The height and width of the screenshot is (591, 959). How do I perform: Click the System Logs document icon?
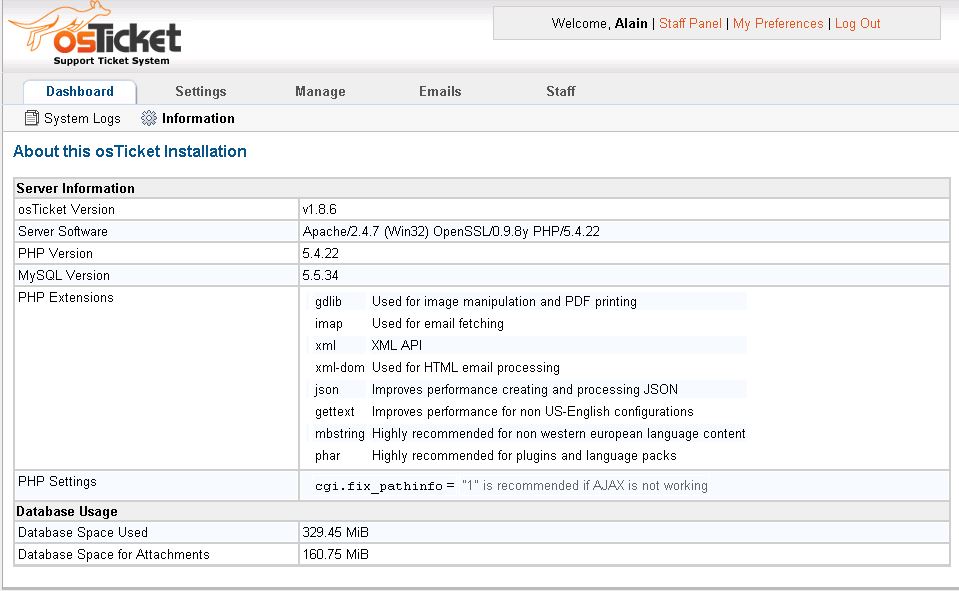[x=31, y=118]
